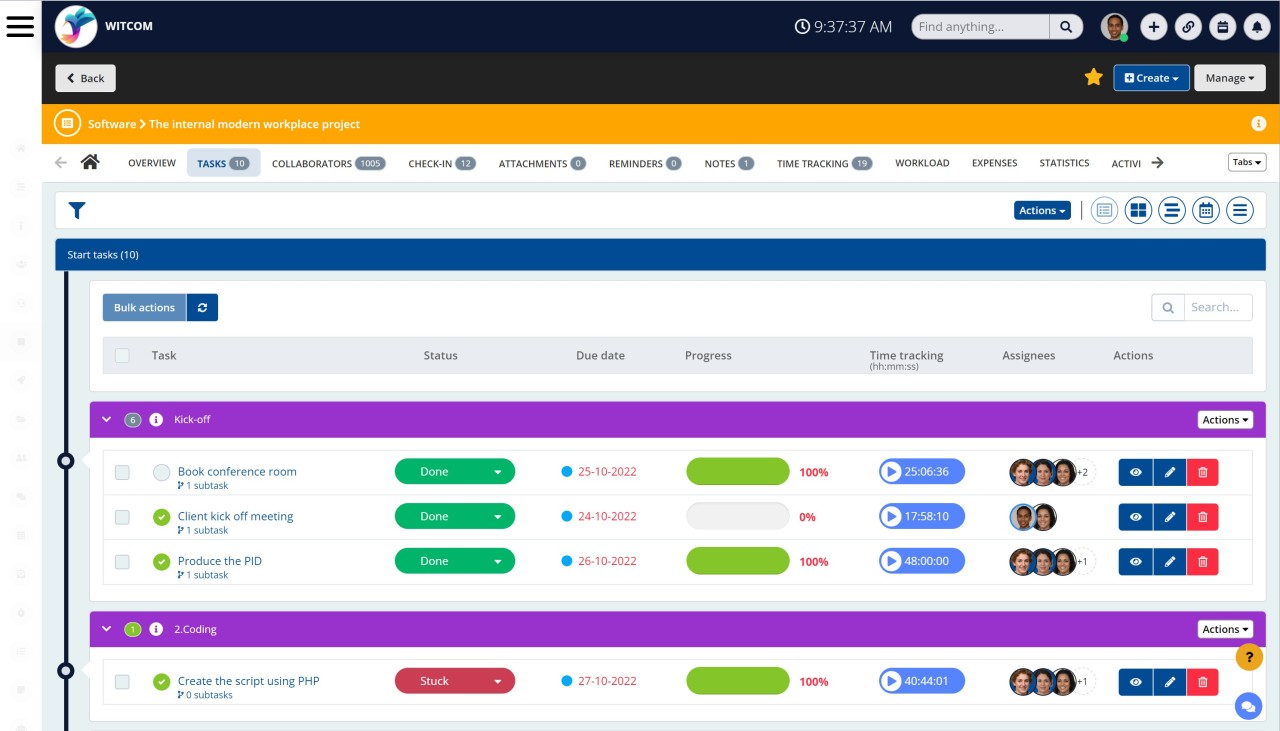This screenshot has width=1280, height=731.
Task: Open the link icon in the top bar
Action: 1188,27
